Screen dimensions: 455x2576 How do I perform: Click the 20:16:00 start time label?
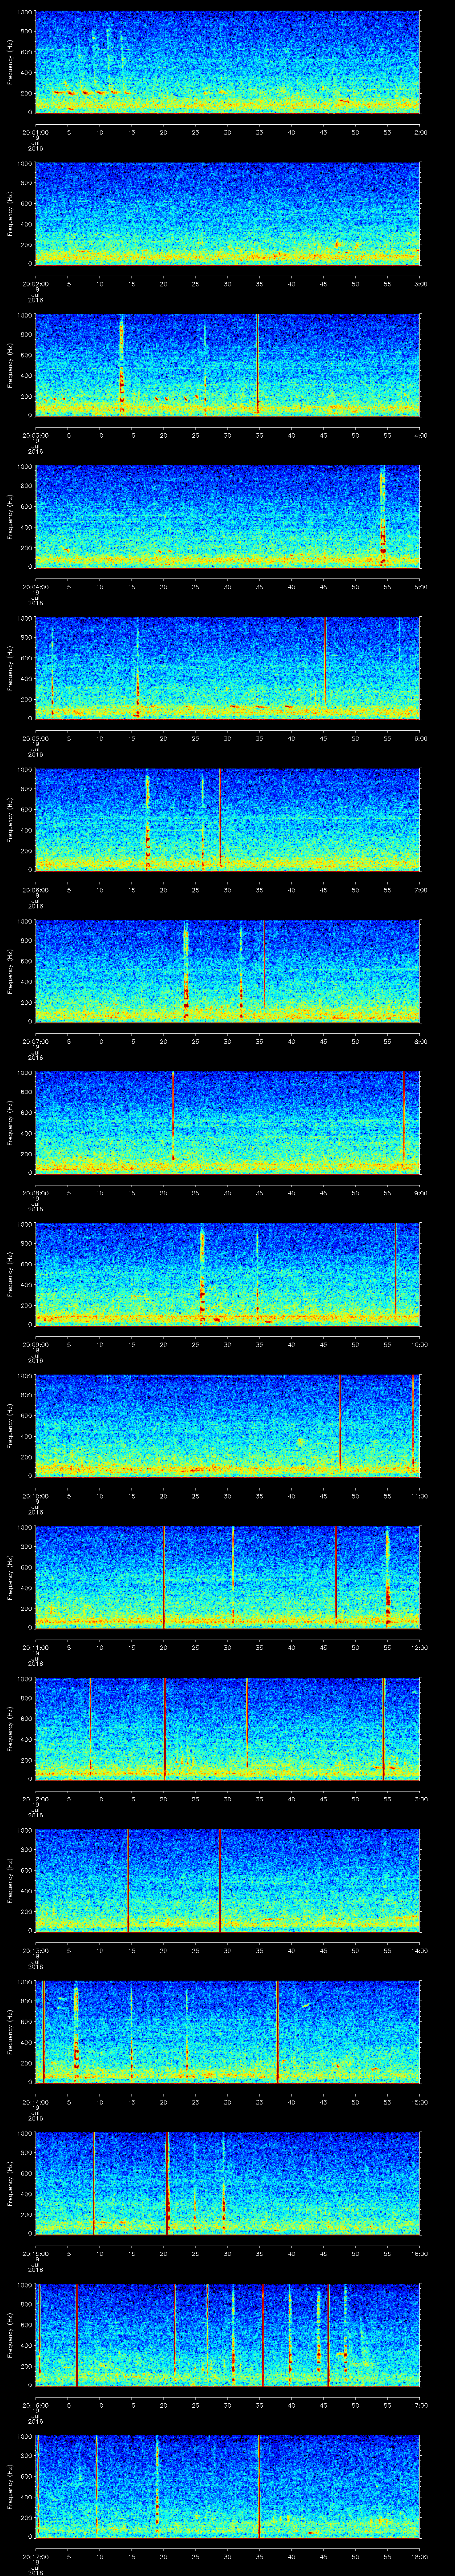tap(35, 2404)
